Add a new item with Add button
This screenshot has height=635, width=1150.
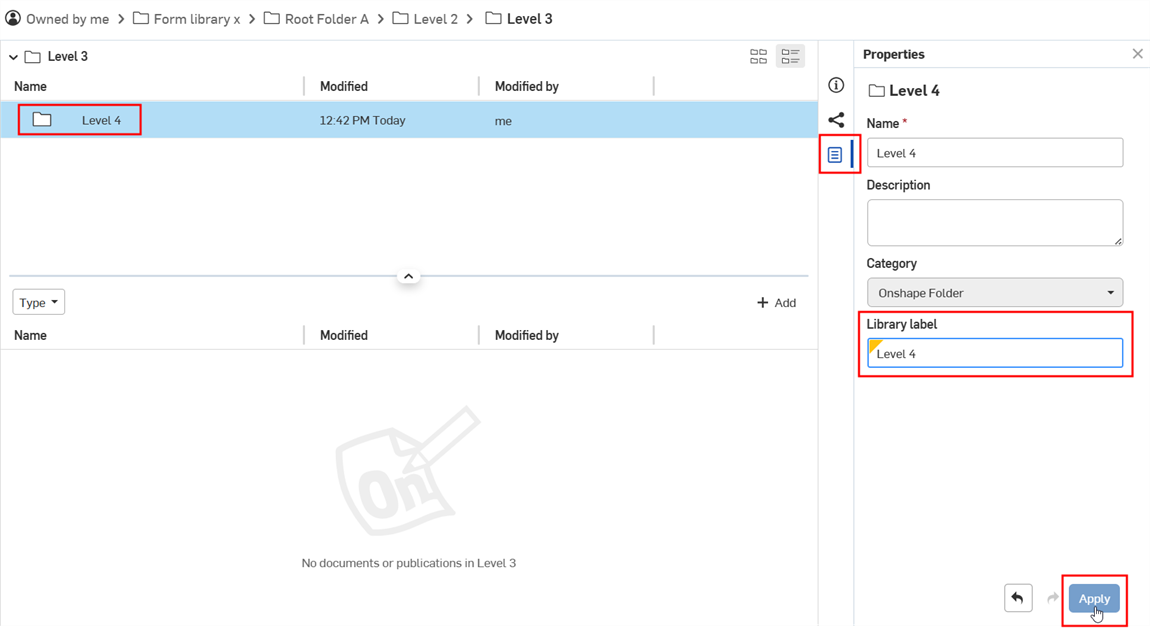pos(776,303)
